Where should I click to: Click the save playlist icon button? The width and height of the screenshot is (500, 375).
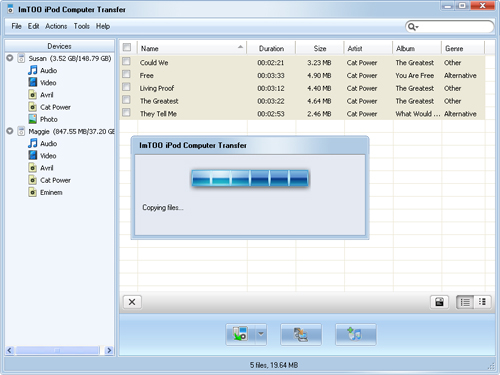coord(439,302)
